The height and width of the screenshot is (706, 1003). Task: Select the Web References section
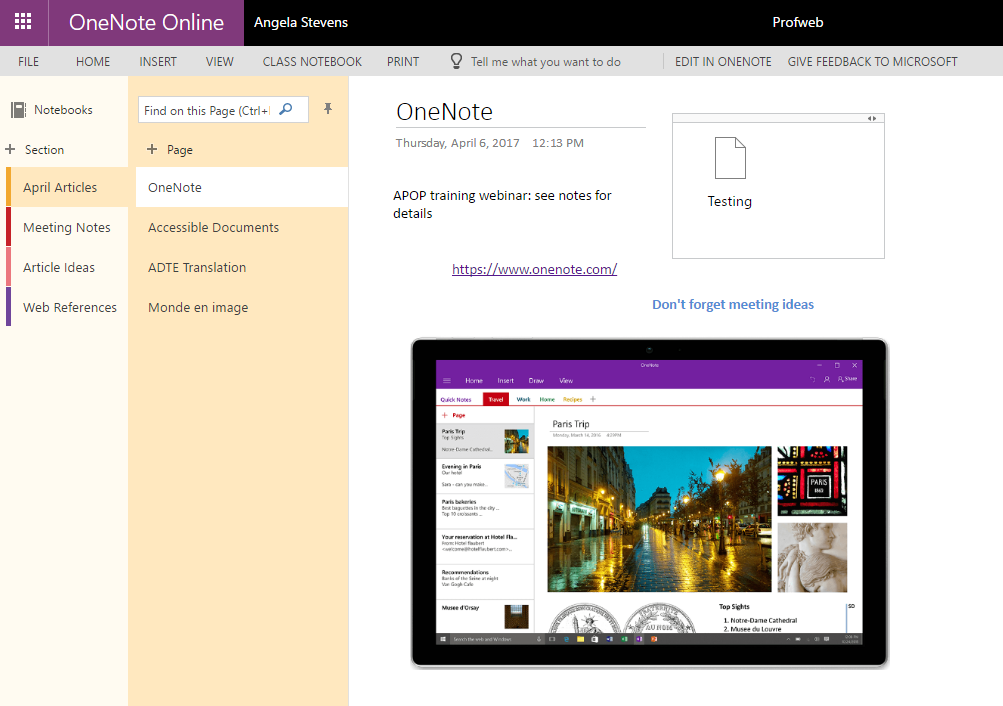point(67,307)
